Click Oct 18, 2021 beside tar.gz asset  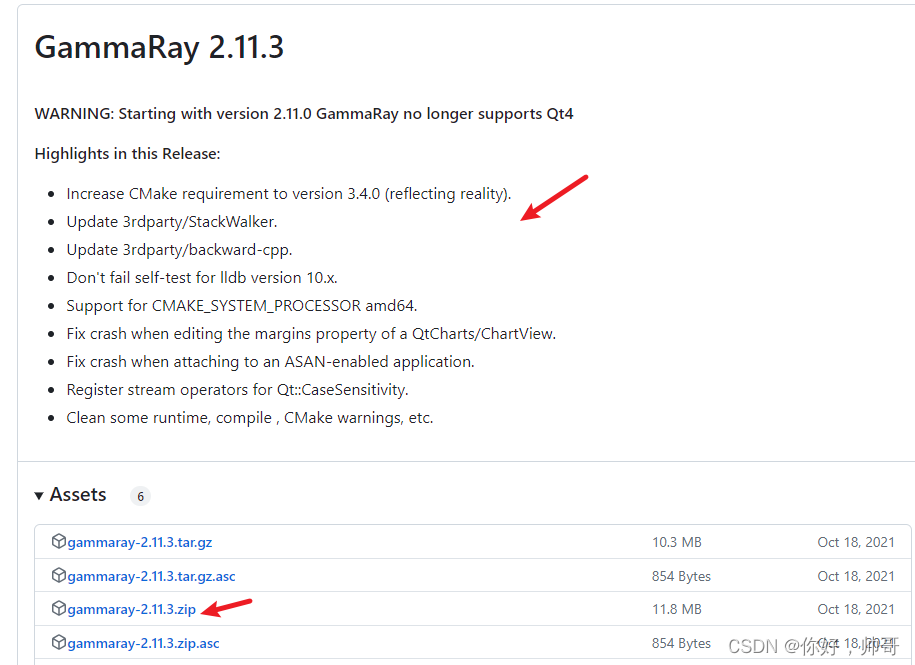click(856, 541)
